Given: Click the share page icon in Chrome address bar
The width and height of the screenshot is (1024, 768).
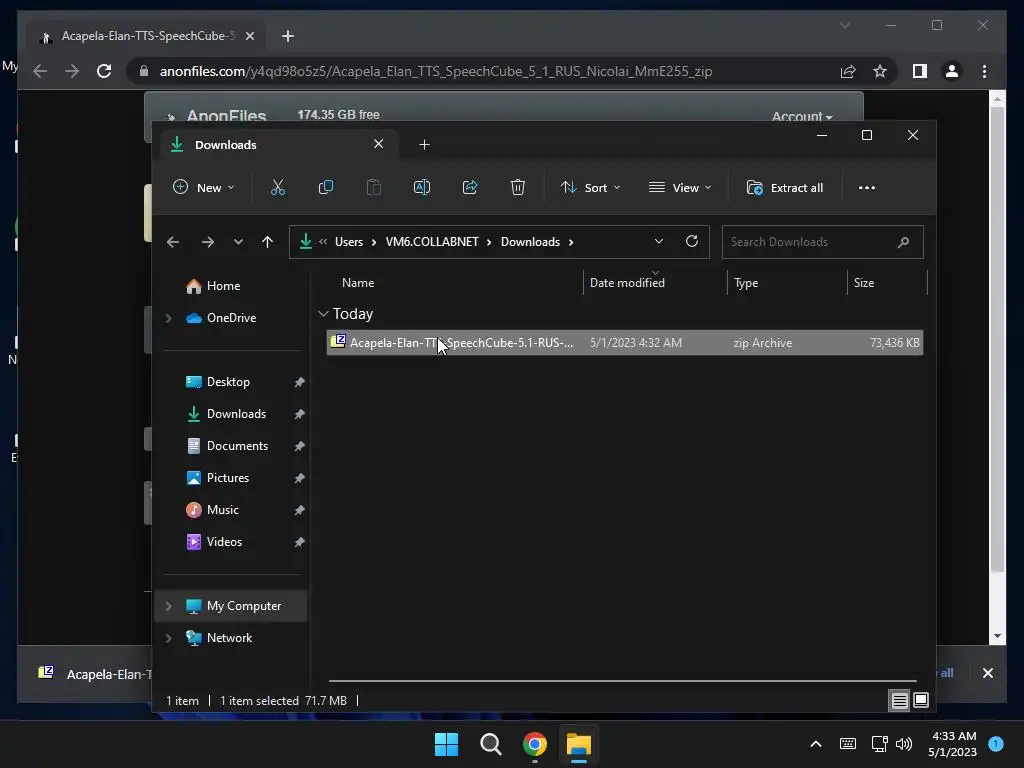Looking at the screenshot, I should pos(848,71).
